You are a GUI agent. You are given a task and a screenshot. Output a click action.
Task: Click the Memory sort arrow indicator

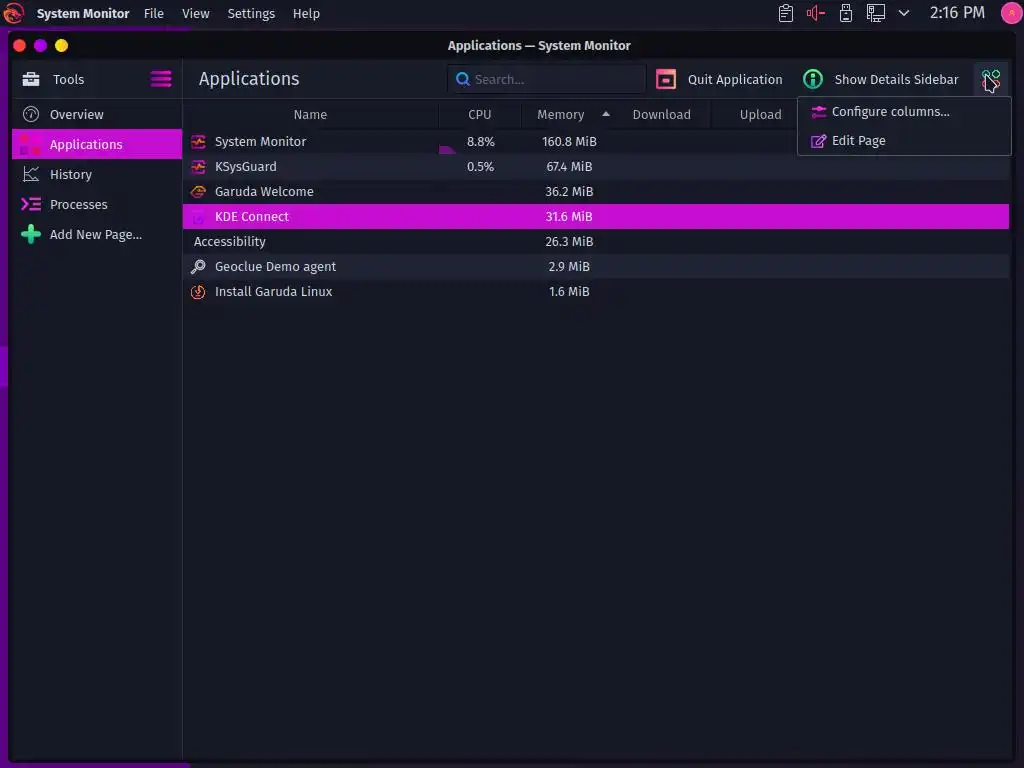[606, 114]
